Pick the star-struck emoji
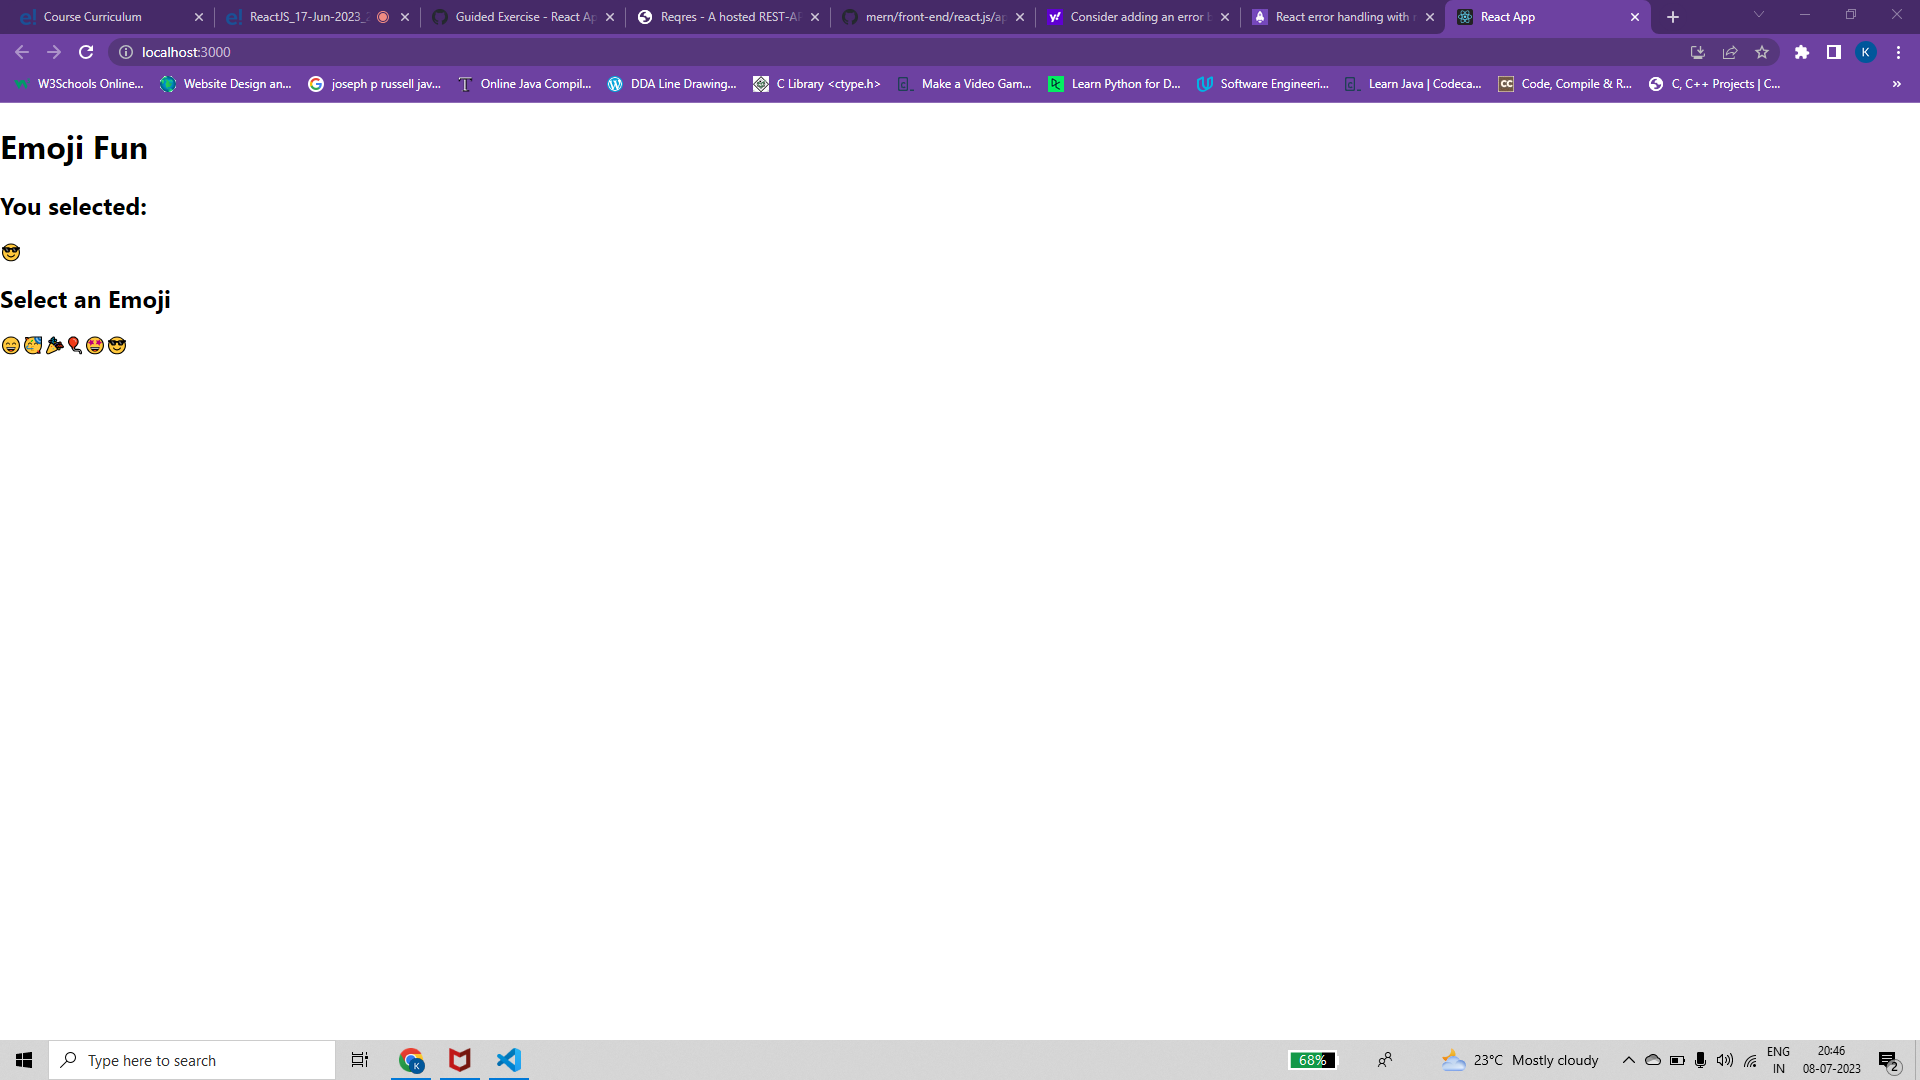Image resolution: width=1920 pixels, height=1080 pixels. [x=95, y=346]
